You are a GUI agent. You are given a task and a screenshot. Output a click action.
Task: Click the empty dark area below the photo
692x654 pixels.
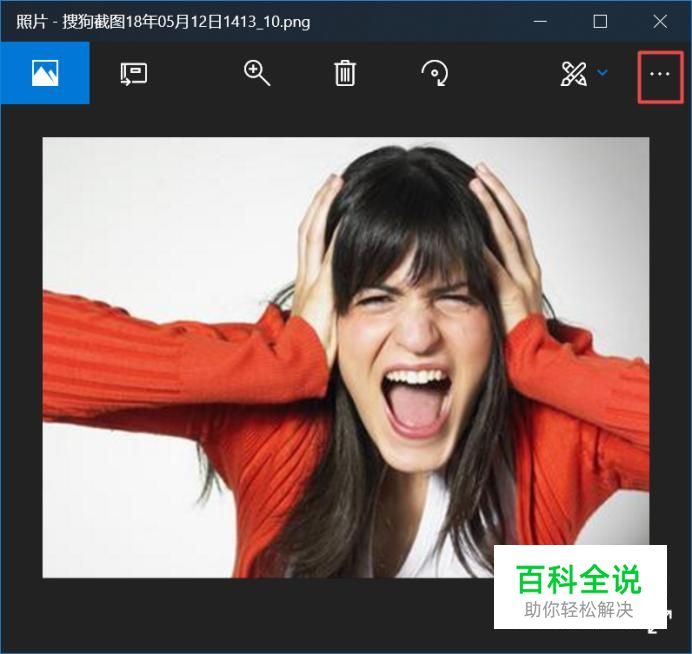250,615
